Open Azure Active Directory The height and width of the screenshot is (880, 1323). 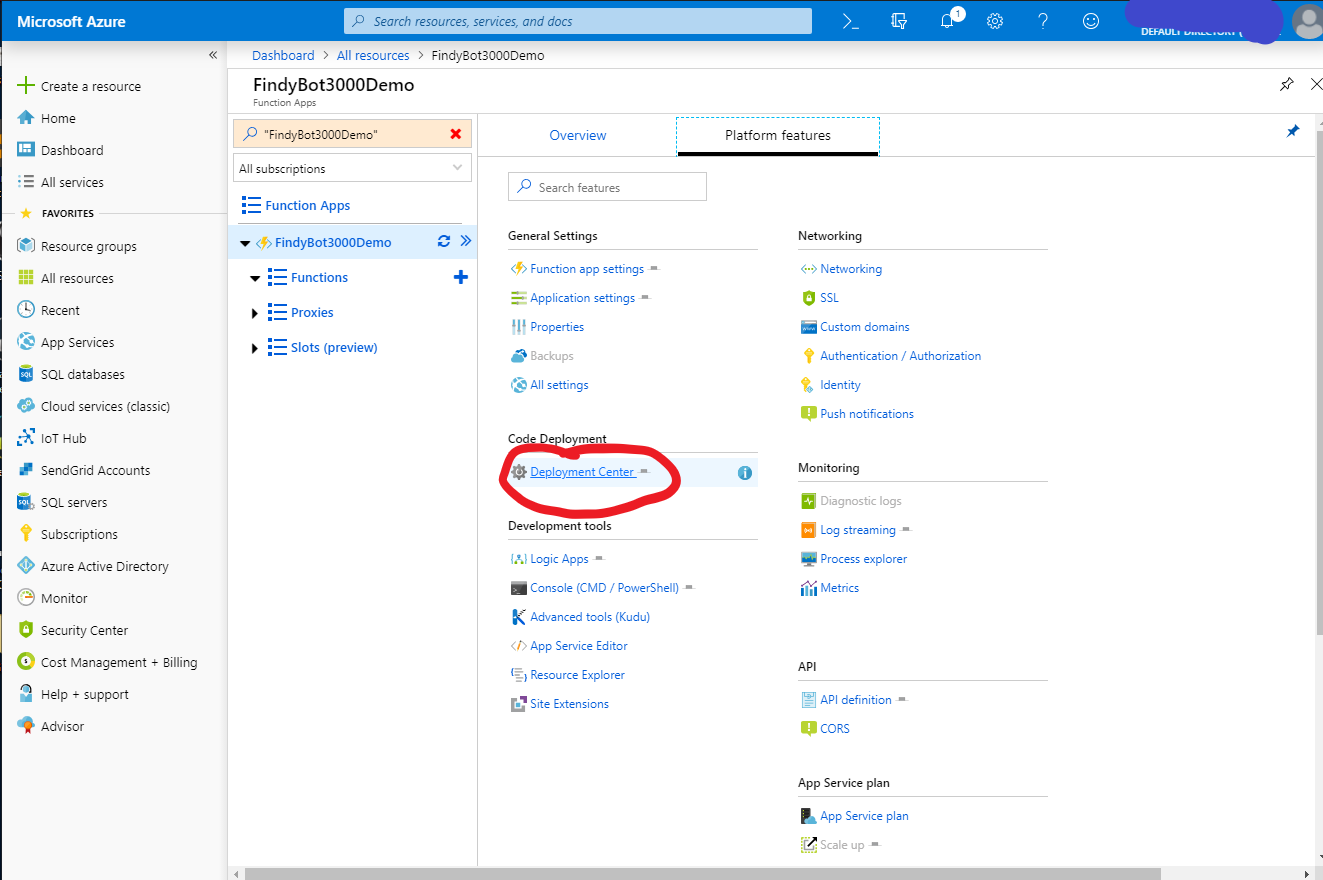coord(105,566)
